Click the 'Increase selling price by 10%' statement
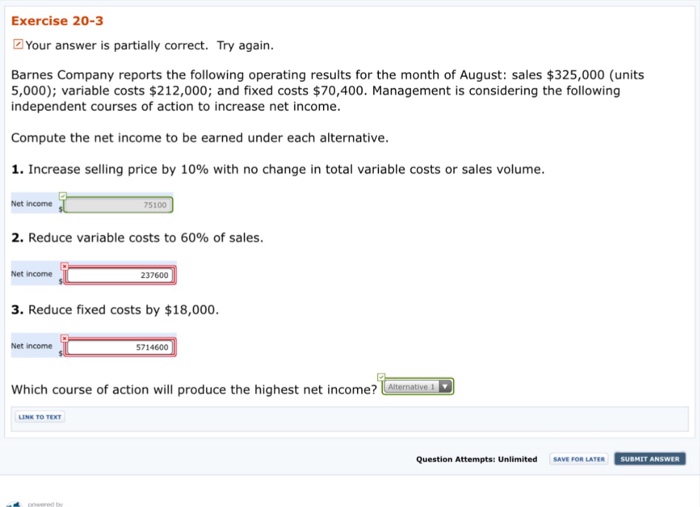The width and height of the screenshot is (700, 507). click(x=286, y=170)
